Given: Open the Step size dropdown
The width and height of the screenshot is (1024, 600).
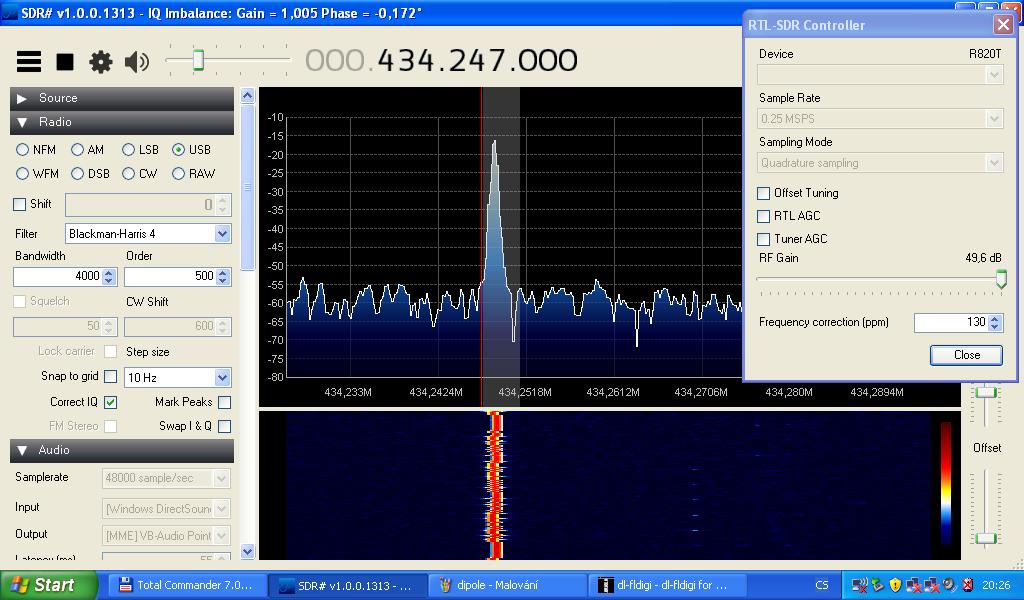Looking at the screenshot, I should click(223, 377).
